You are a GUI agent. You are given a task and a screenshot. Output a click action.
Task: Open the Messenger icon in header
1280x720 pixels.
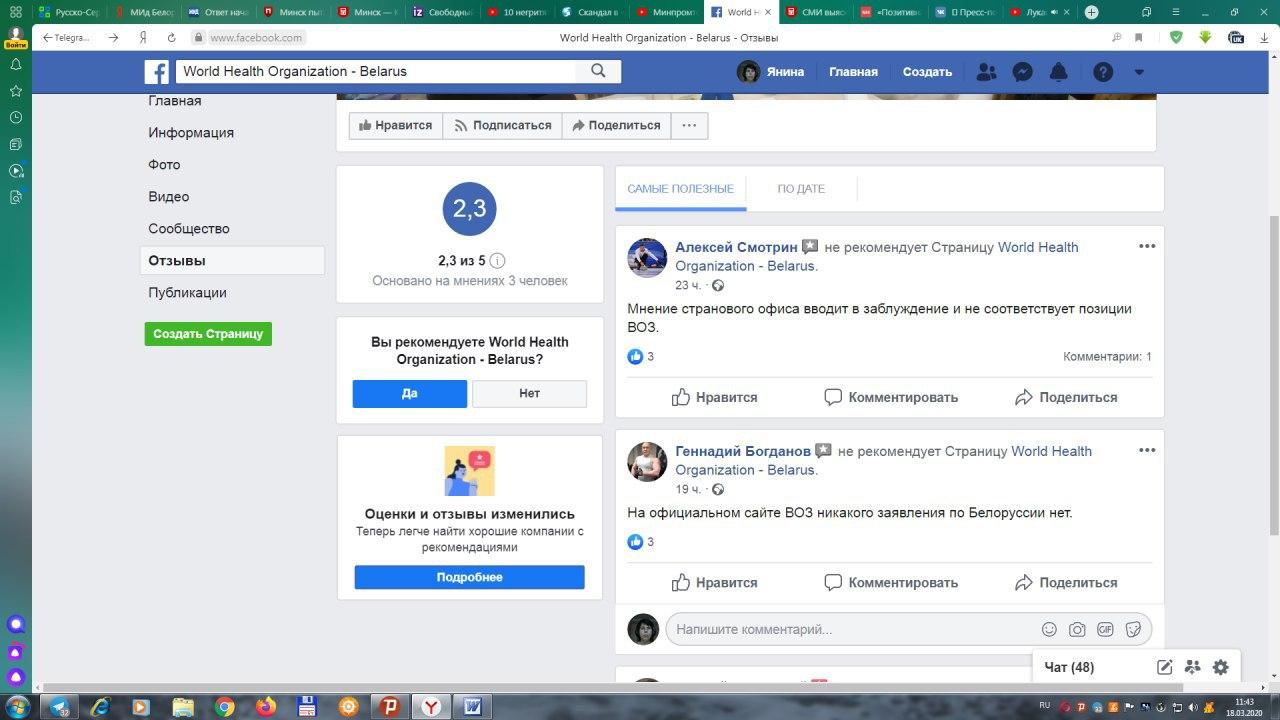(x=1022, y=72)
